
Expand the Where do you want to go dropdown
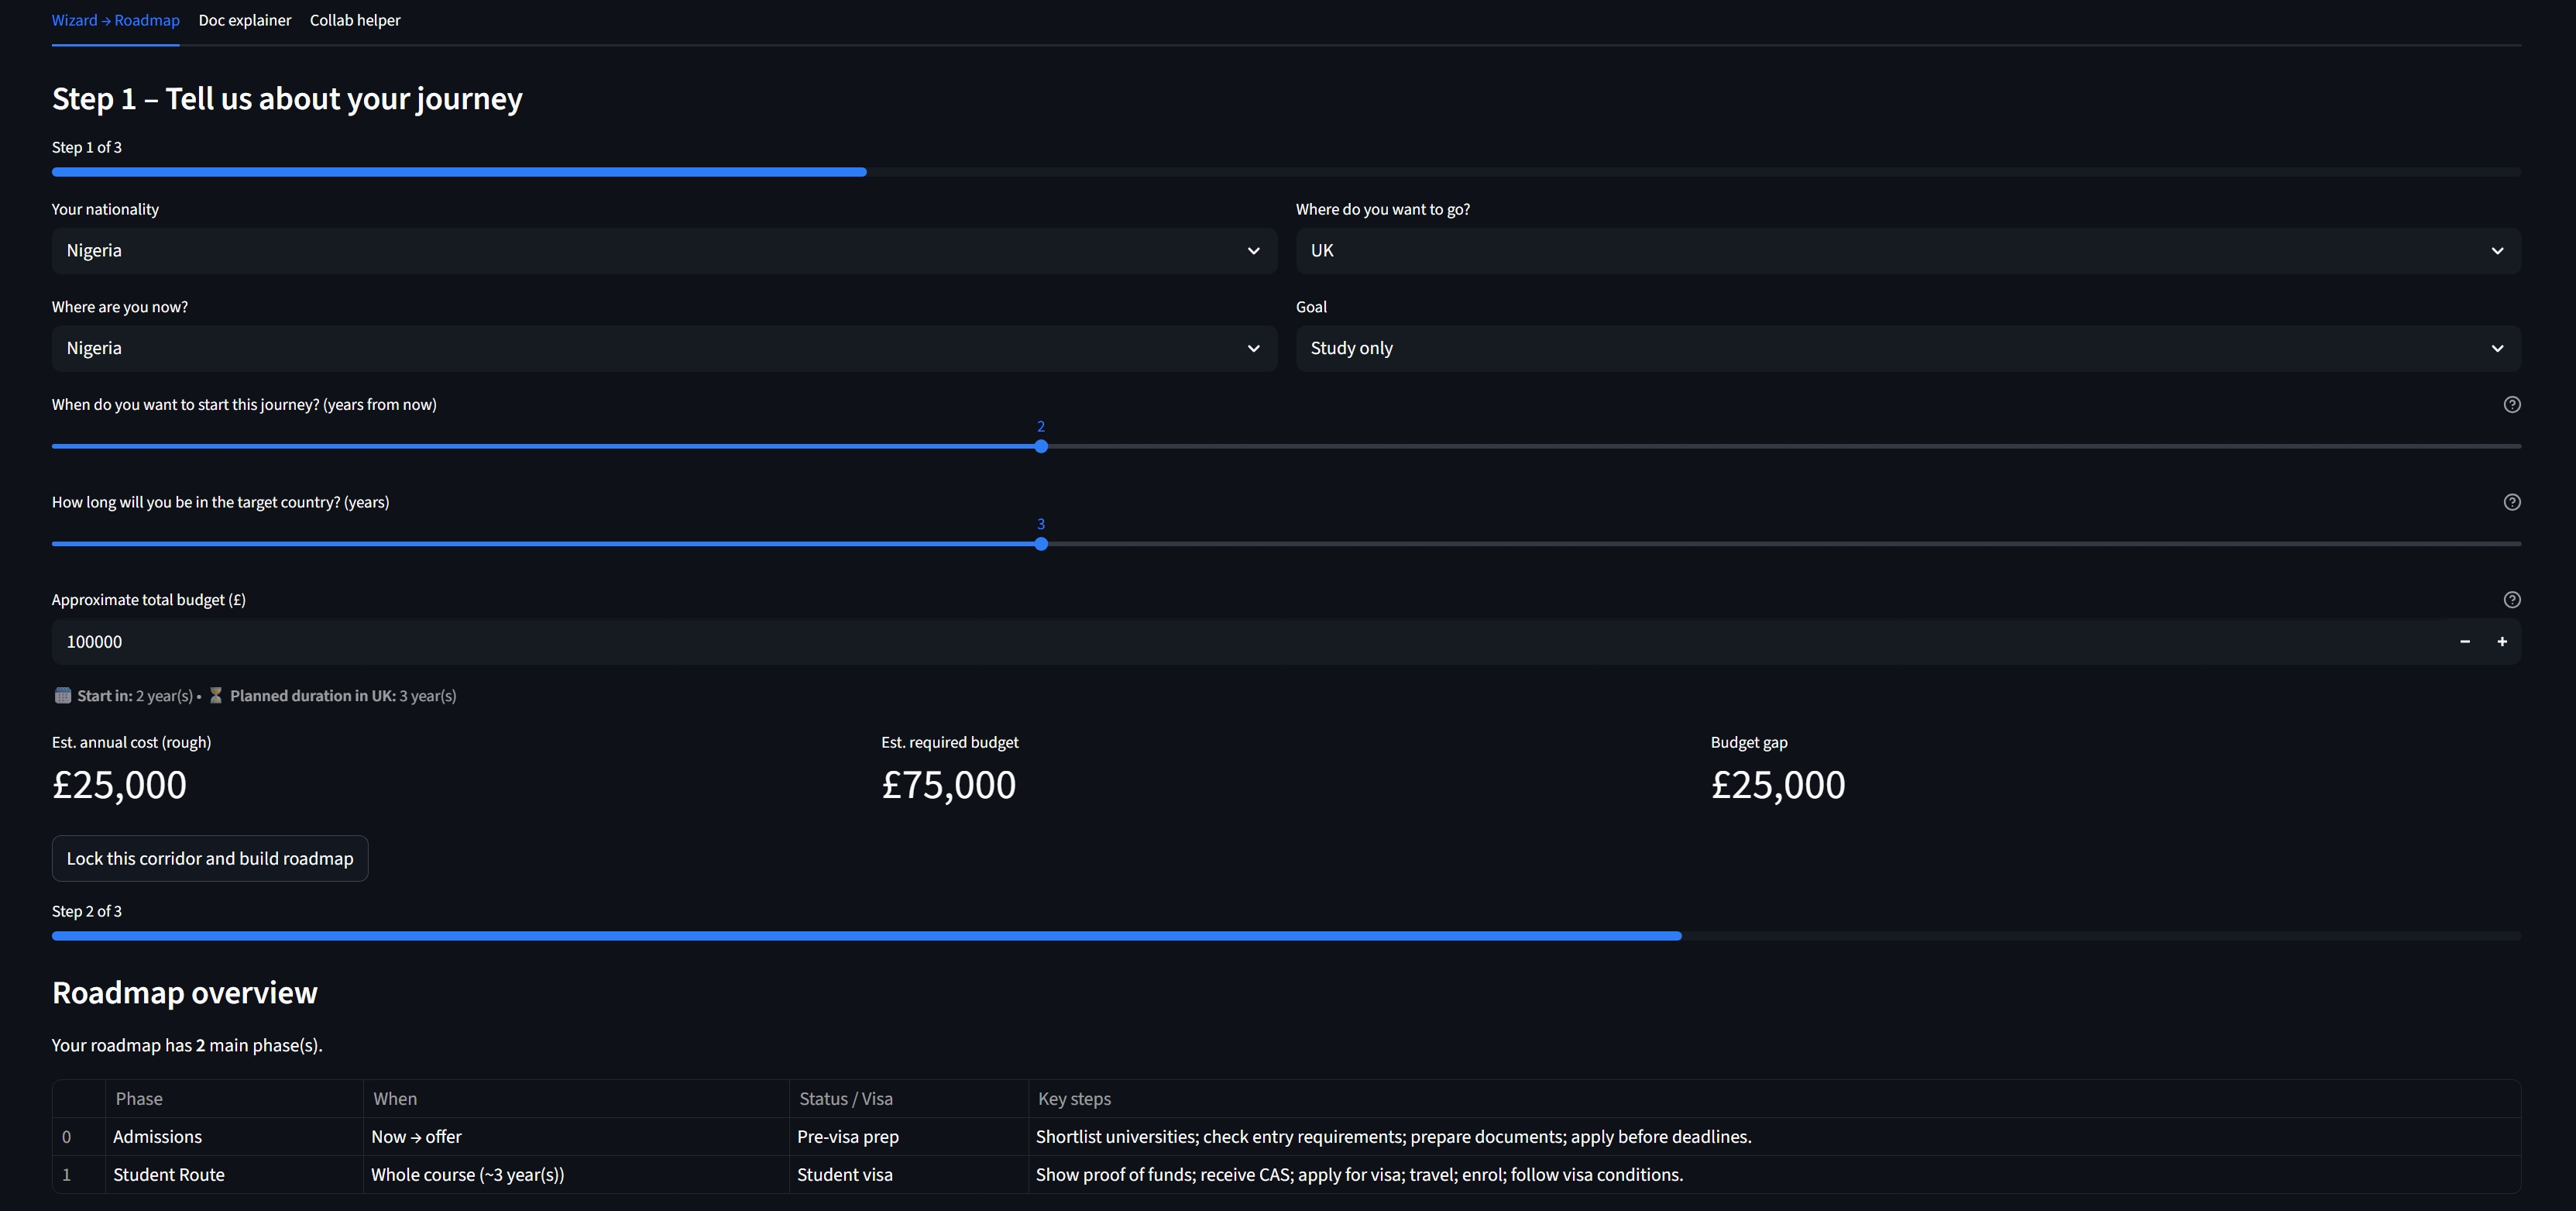pos(1907,251)
